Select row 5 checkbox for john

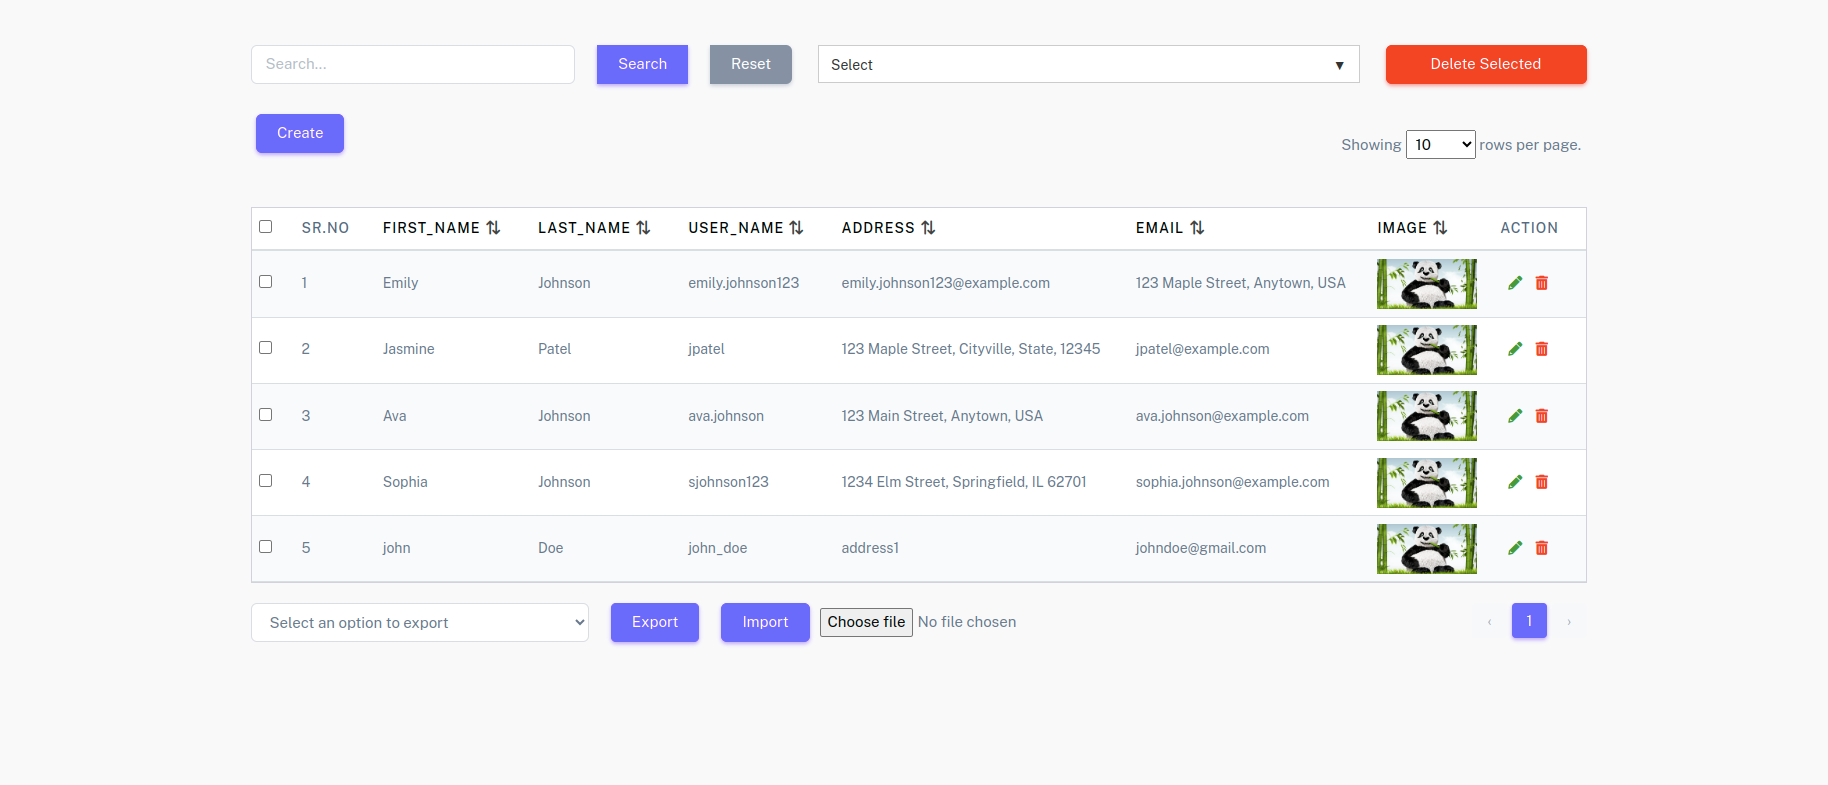click(x=266, y=547)
